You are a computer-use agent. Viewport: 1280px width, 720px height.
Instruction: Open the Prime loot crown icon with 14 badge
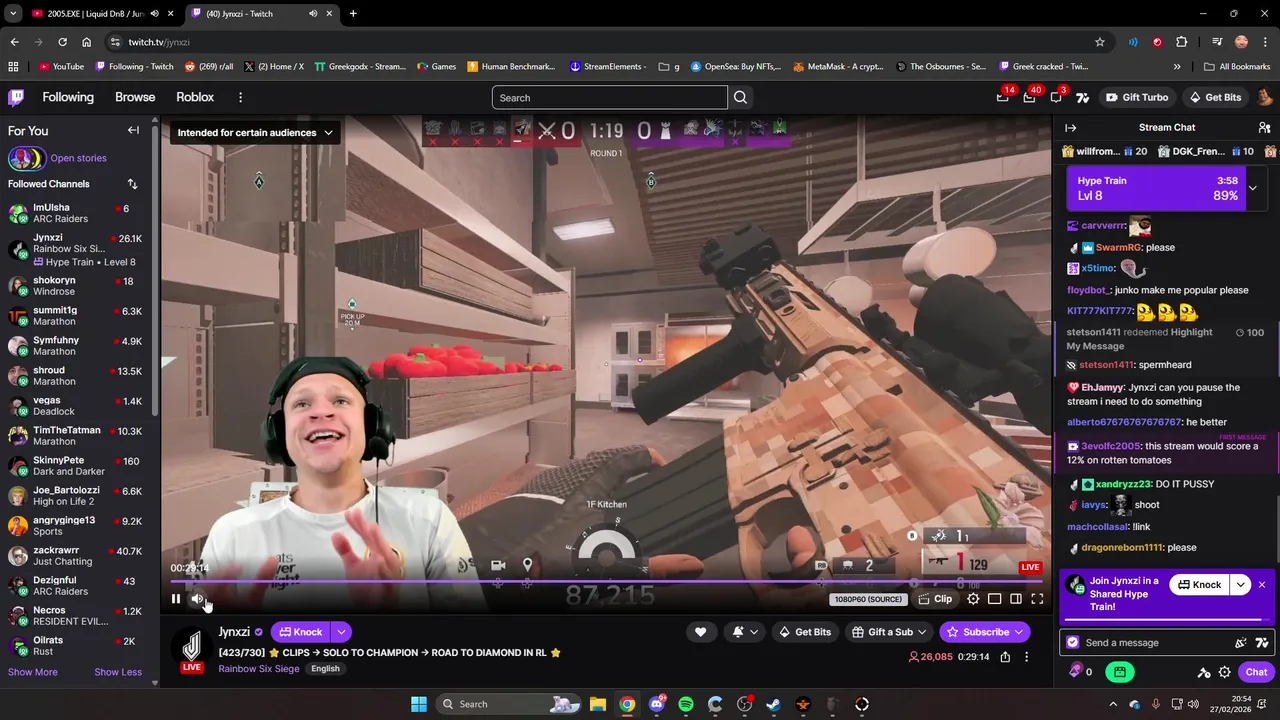pos(1003,97)
